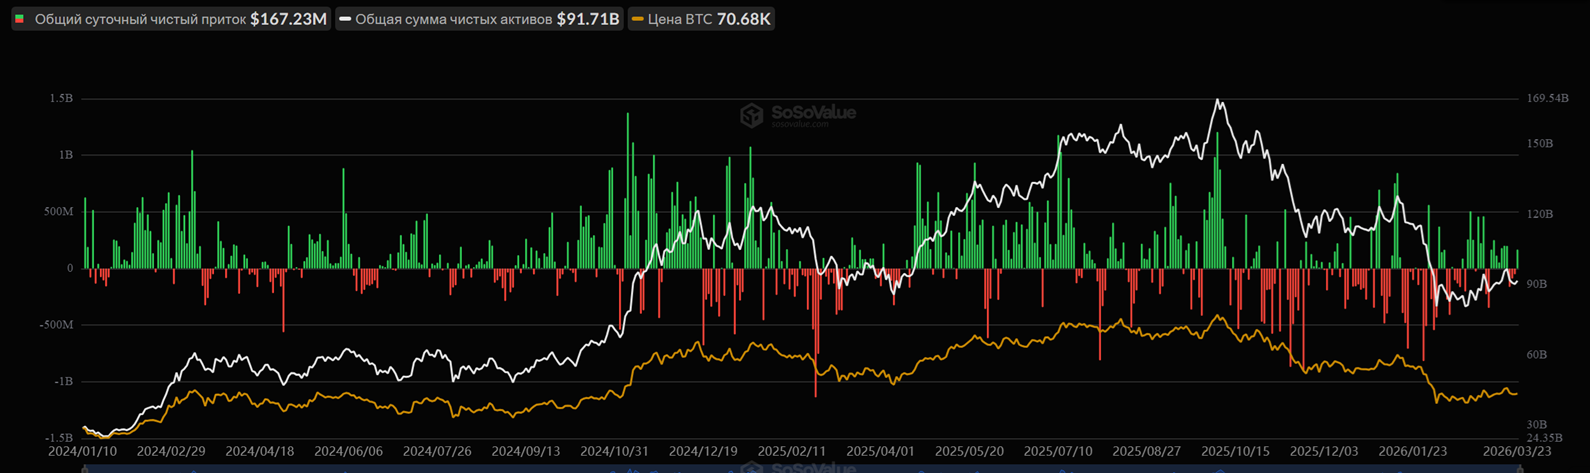Click the 2026/03/23 end date on the x-axis
This screenshot has height=473, width=1590.
[x=1517, y=451]
